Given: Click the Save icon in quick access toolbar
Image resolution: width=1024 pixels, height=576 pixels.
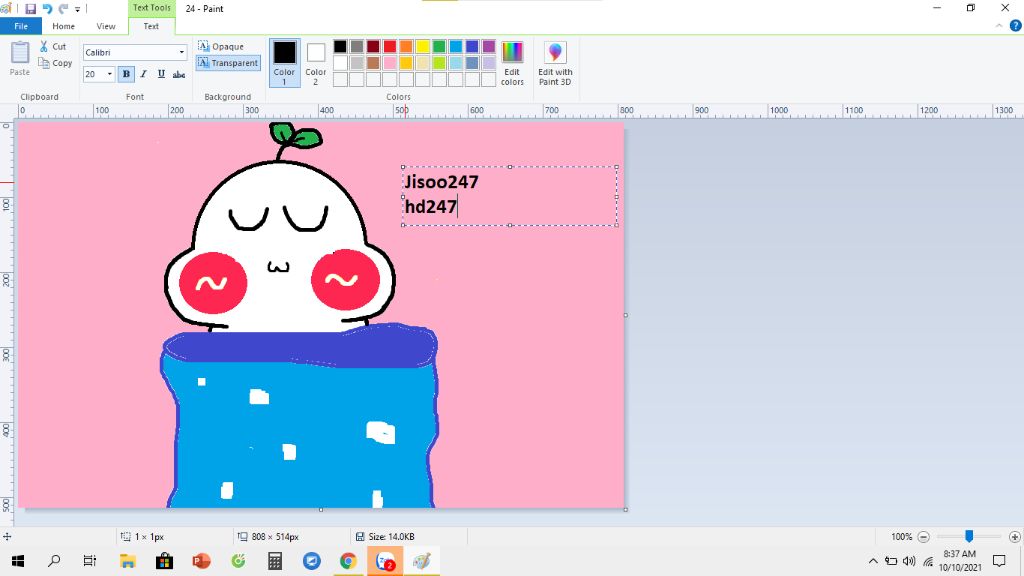Looking at the screenshot, I should click(30, 9).
